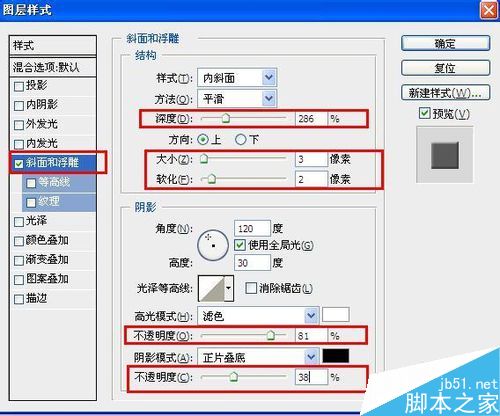Select the 斜面和浮雕 list entry label

click(x=52, y=163)
